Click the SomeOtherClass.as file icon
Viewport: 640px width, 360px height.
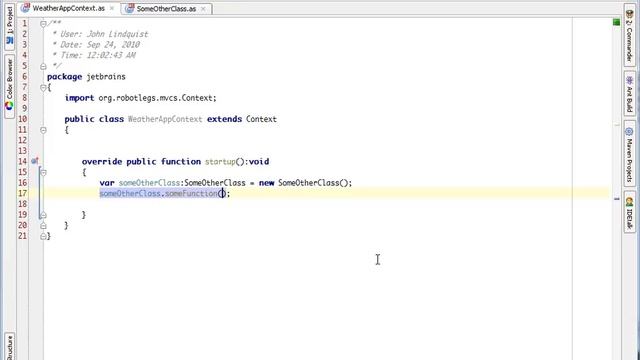pos(129,9)
